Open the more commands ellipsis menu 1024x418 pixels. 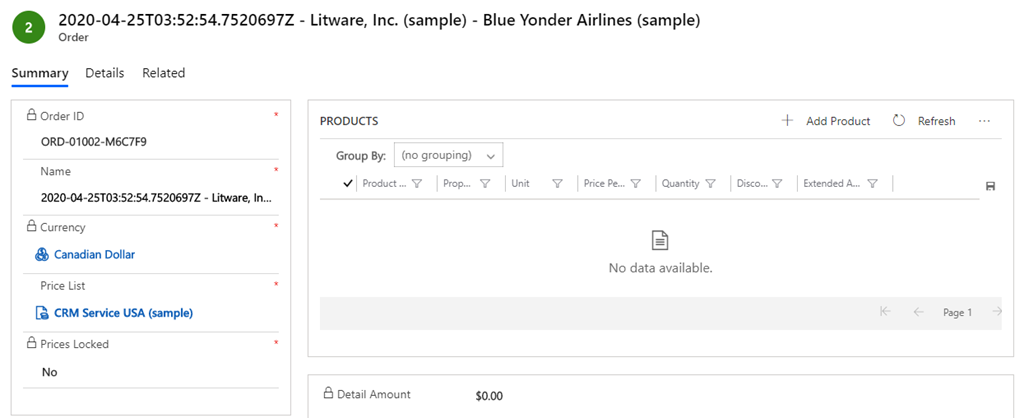click(x=984, y=121)
